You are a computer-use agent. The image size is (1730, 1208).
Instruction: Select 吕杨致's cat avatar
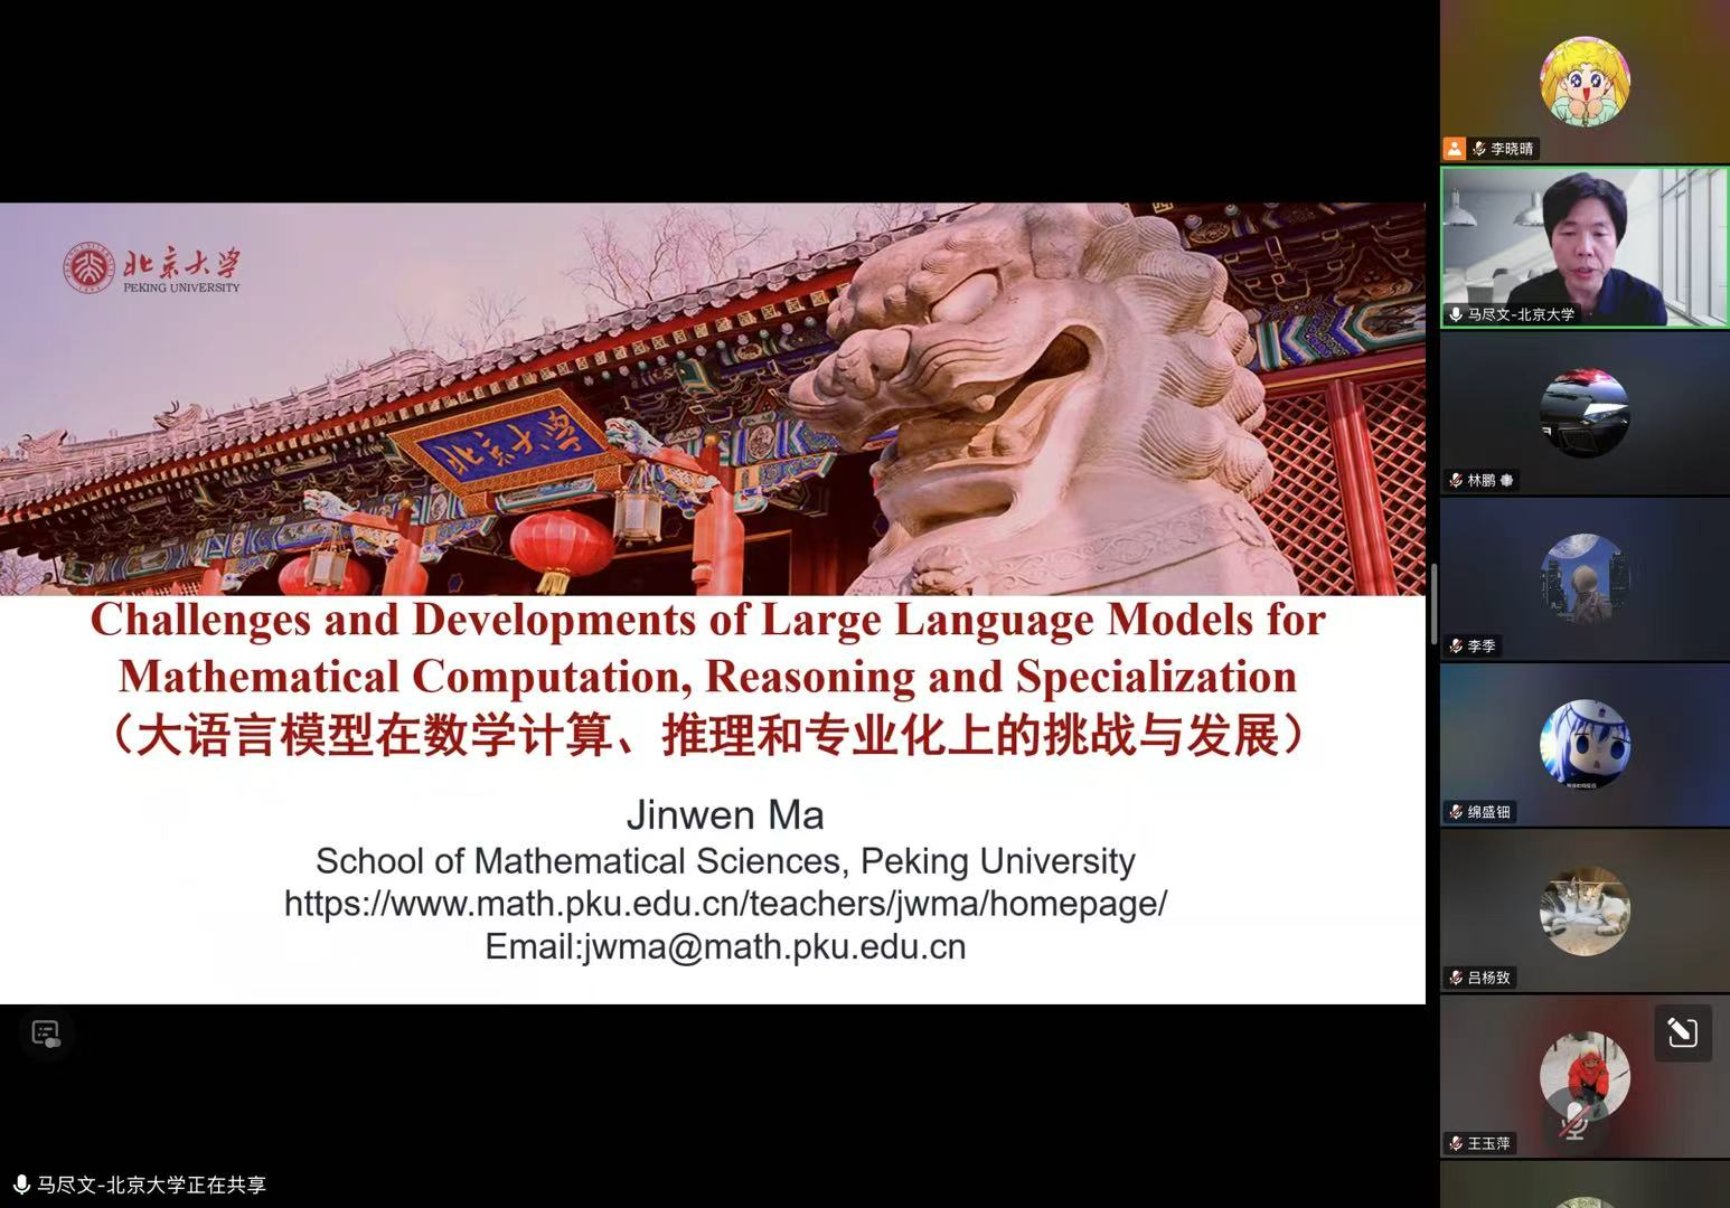click(x=1585, y=911)
